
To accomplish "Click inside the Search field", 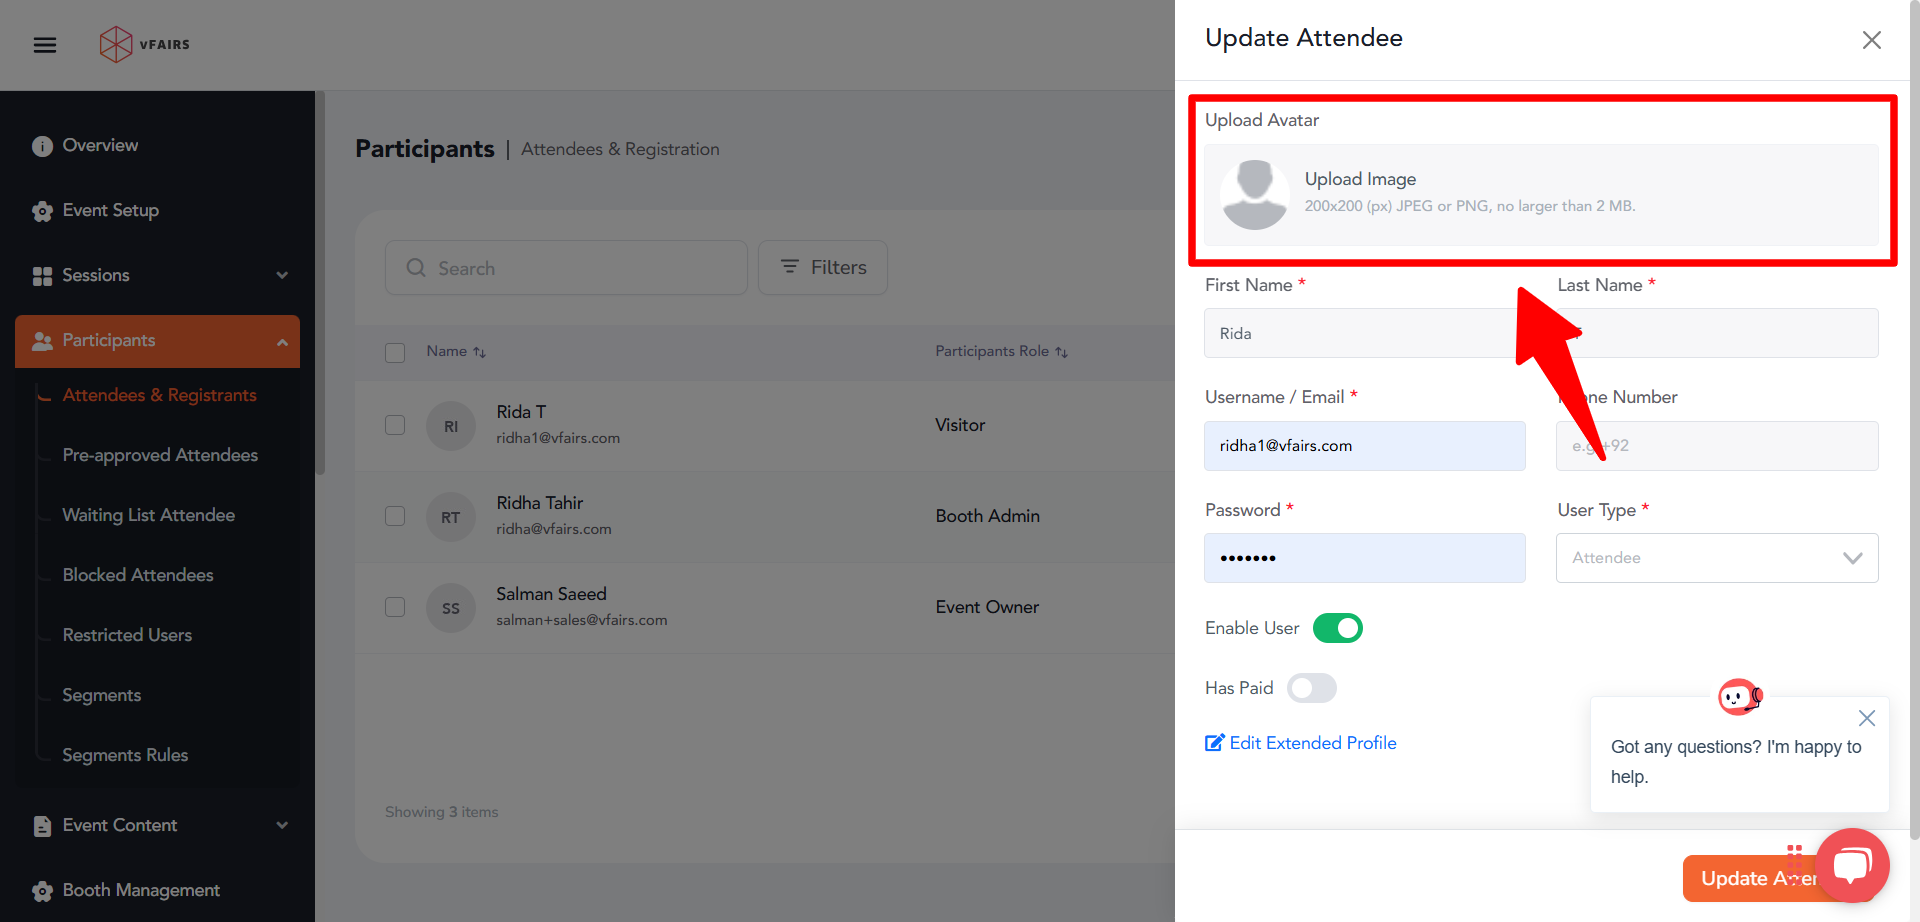I will pos(566,267).
